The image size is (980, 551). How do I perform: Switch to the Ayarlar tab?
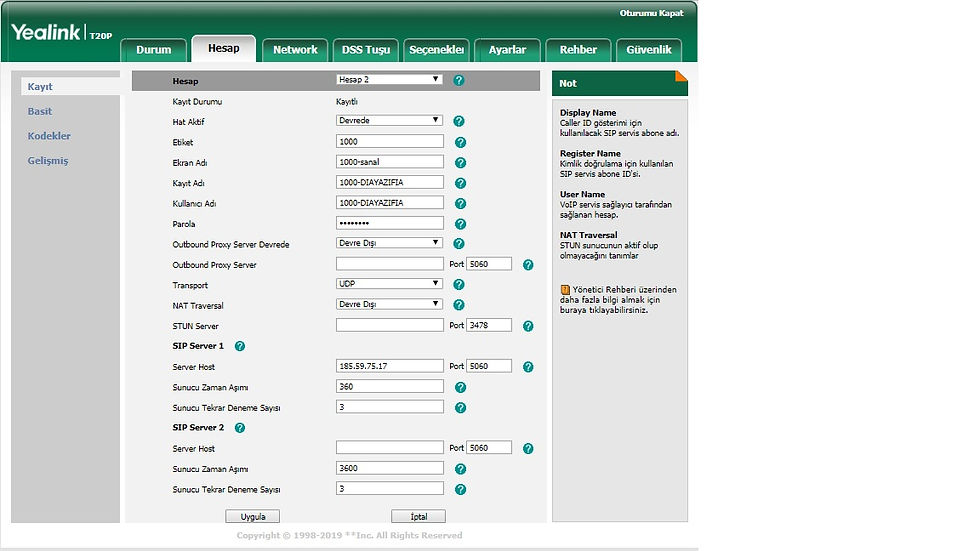tap(507, 50)
